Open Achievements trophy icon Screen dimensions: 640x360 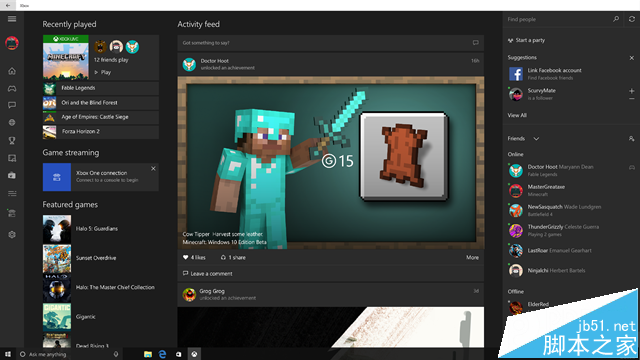[12, 140]
